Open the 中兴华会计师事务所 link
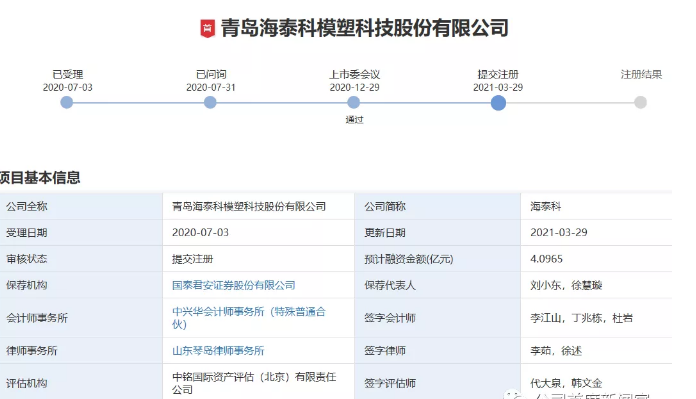This screenshot has width=696, height=399. tap(249, 318)
